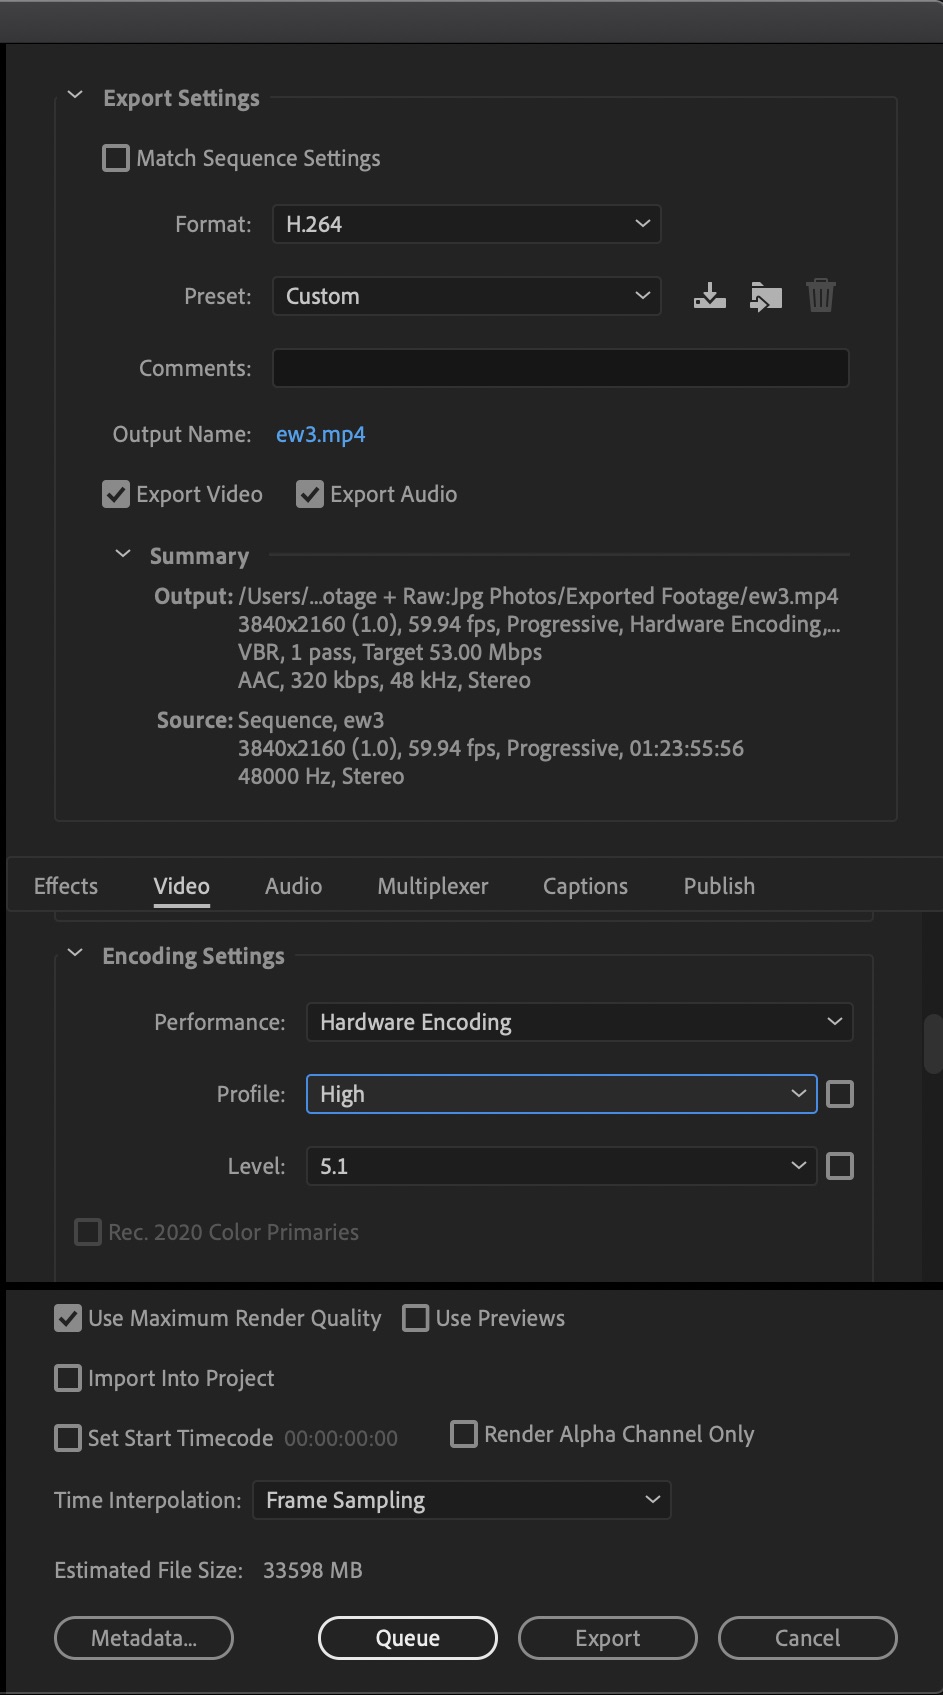943x1695 pixels.
Task: Click the video settings scrollbar thumb
Action: (933, 1042)
